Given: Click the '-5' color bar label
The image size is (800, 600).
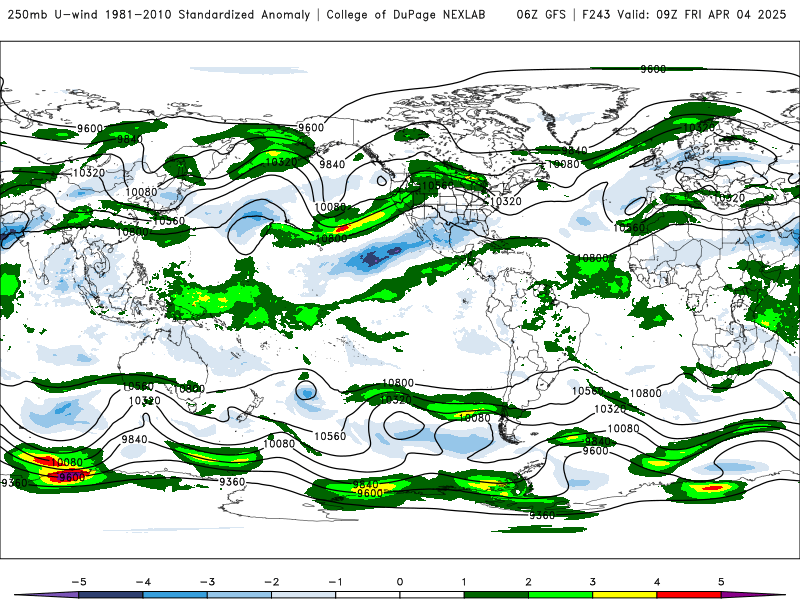Looking at the screenshot, I should coord(79,582).
